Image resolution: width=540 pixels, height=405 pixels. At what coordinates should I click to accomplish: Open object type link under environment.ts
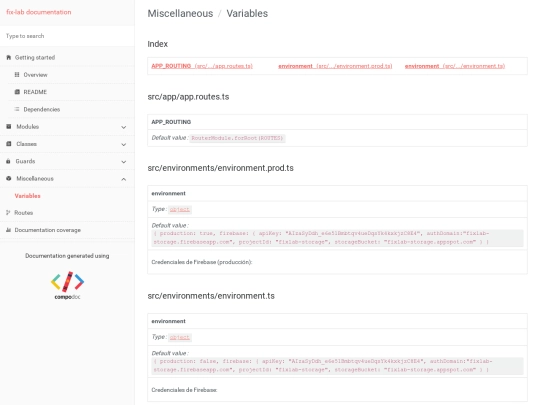180,337
